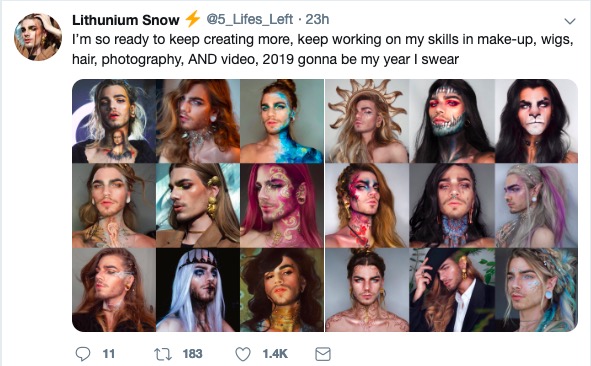Open the Lithunium Snow profile avatar
This screenshot has height=366, width=591.
pos(38,37)
